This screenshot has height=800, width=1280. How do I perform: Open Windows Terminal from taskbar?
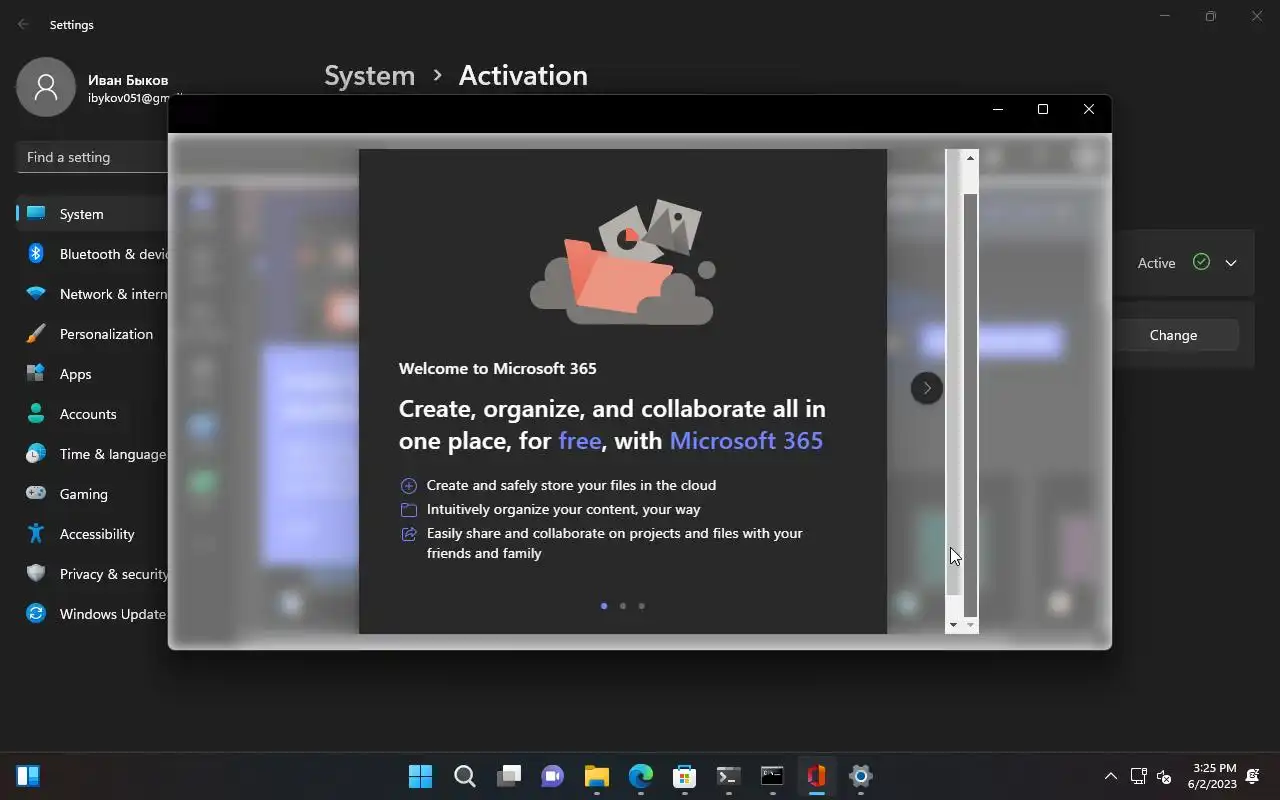coord(729,776)
